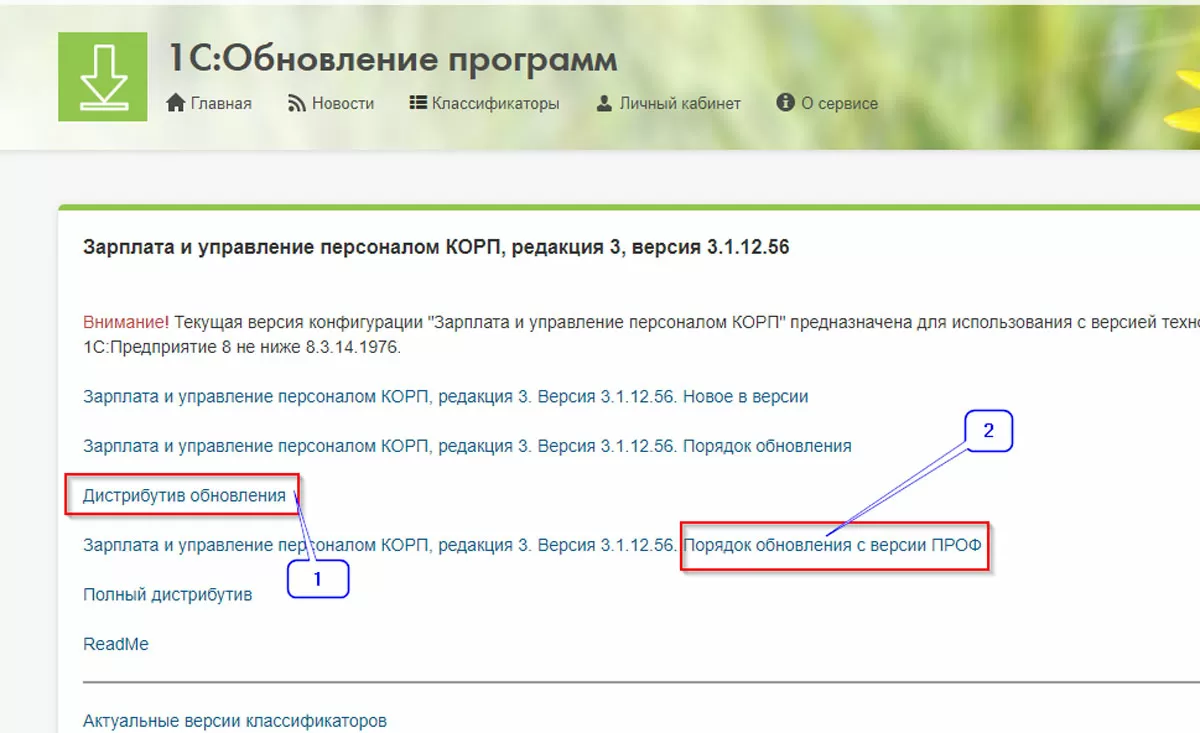Open Актуальные версии классификаторов link

pyautogui.click(x=235, y=721)
